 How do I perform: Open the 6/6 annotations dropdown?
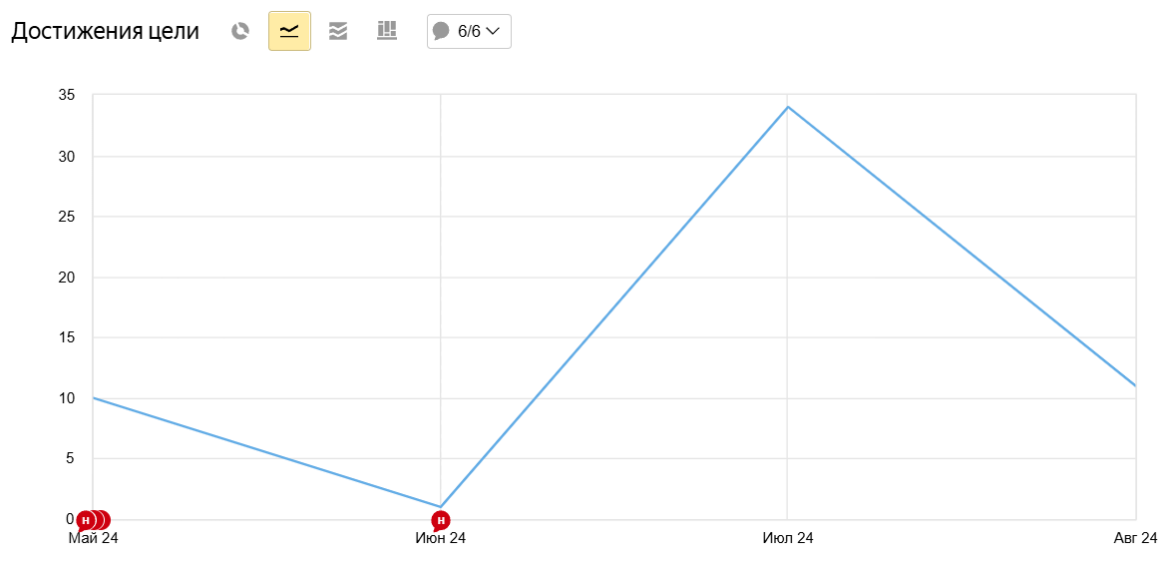(469, 31)
